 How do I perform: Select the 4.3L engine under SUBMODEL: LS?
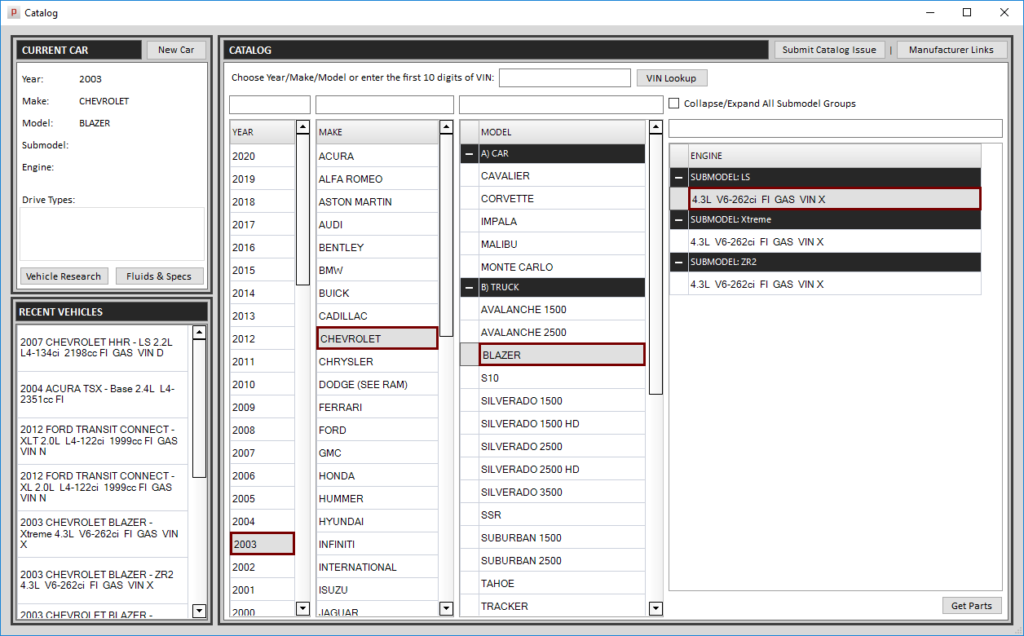pos(835,199)
